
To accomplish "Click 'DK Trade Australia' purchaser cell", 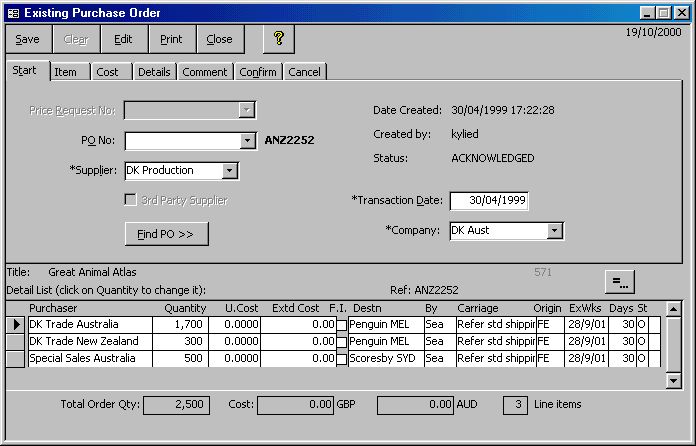I will point(90,324).
